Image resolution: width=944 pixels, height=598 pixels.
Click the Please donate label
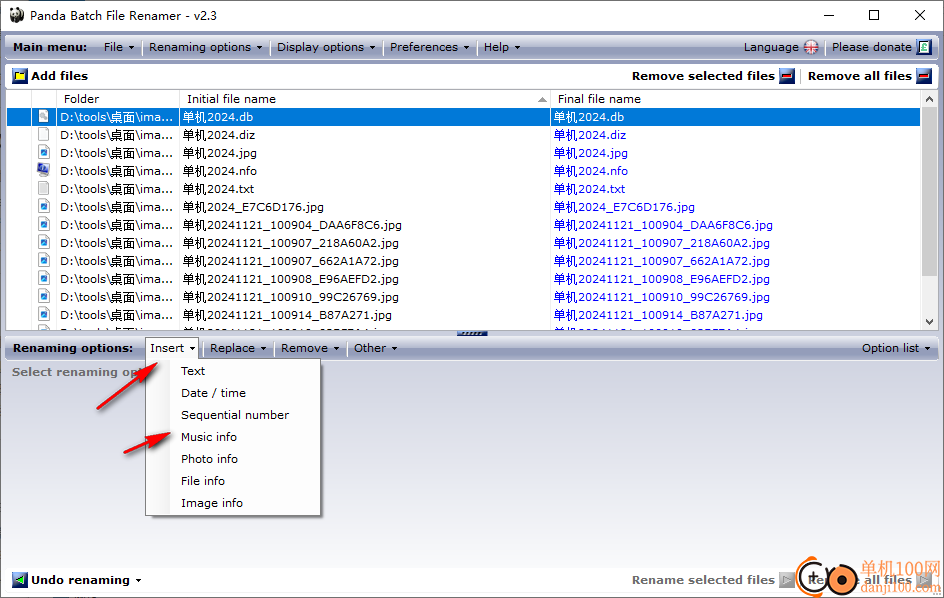[872, 47]
